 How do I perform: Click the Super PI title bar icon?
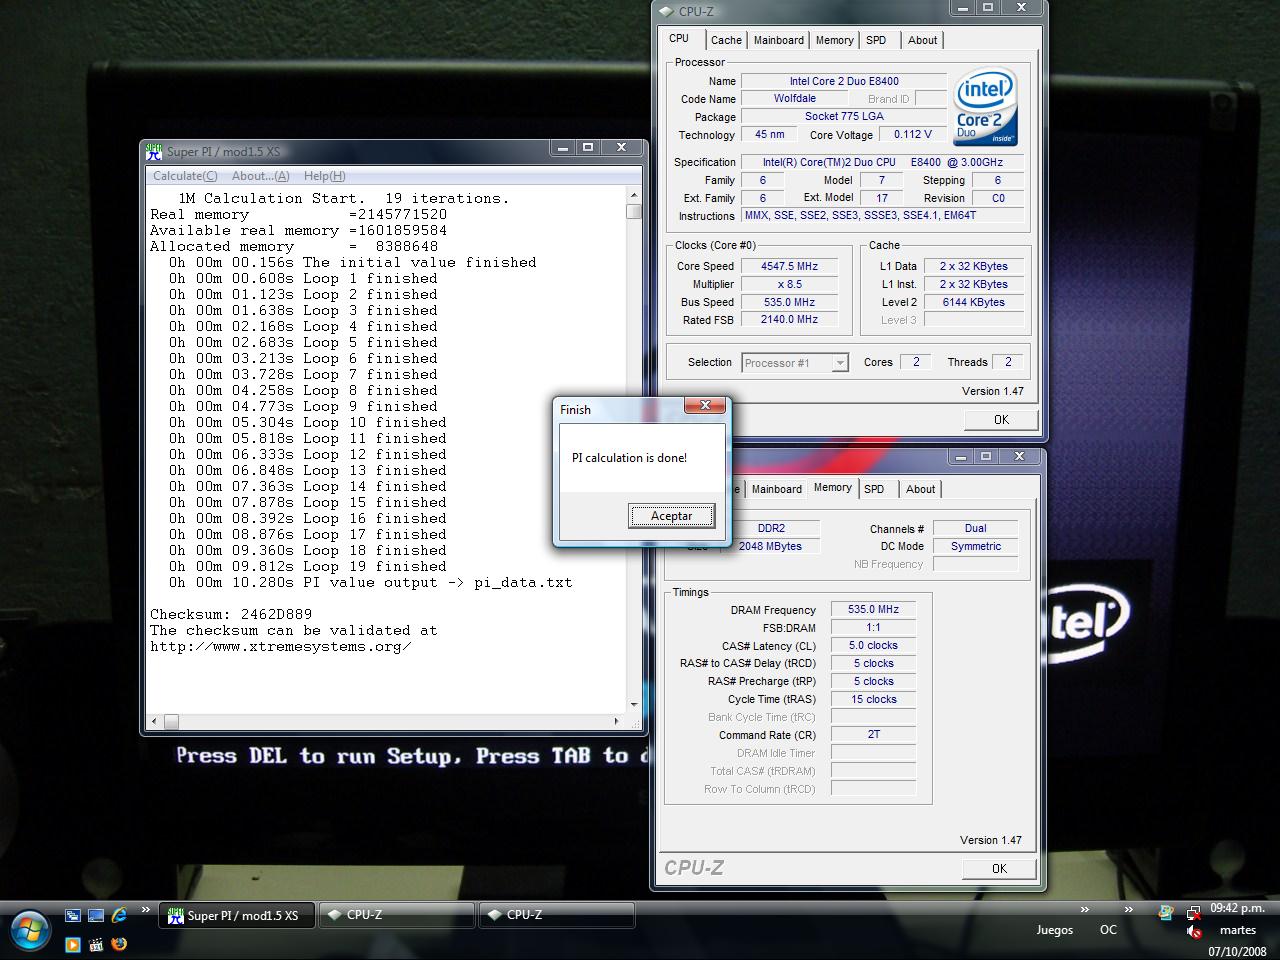(154, 151)
